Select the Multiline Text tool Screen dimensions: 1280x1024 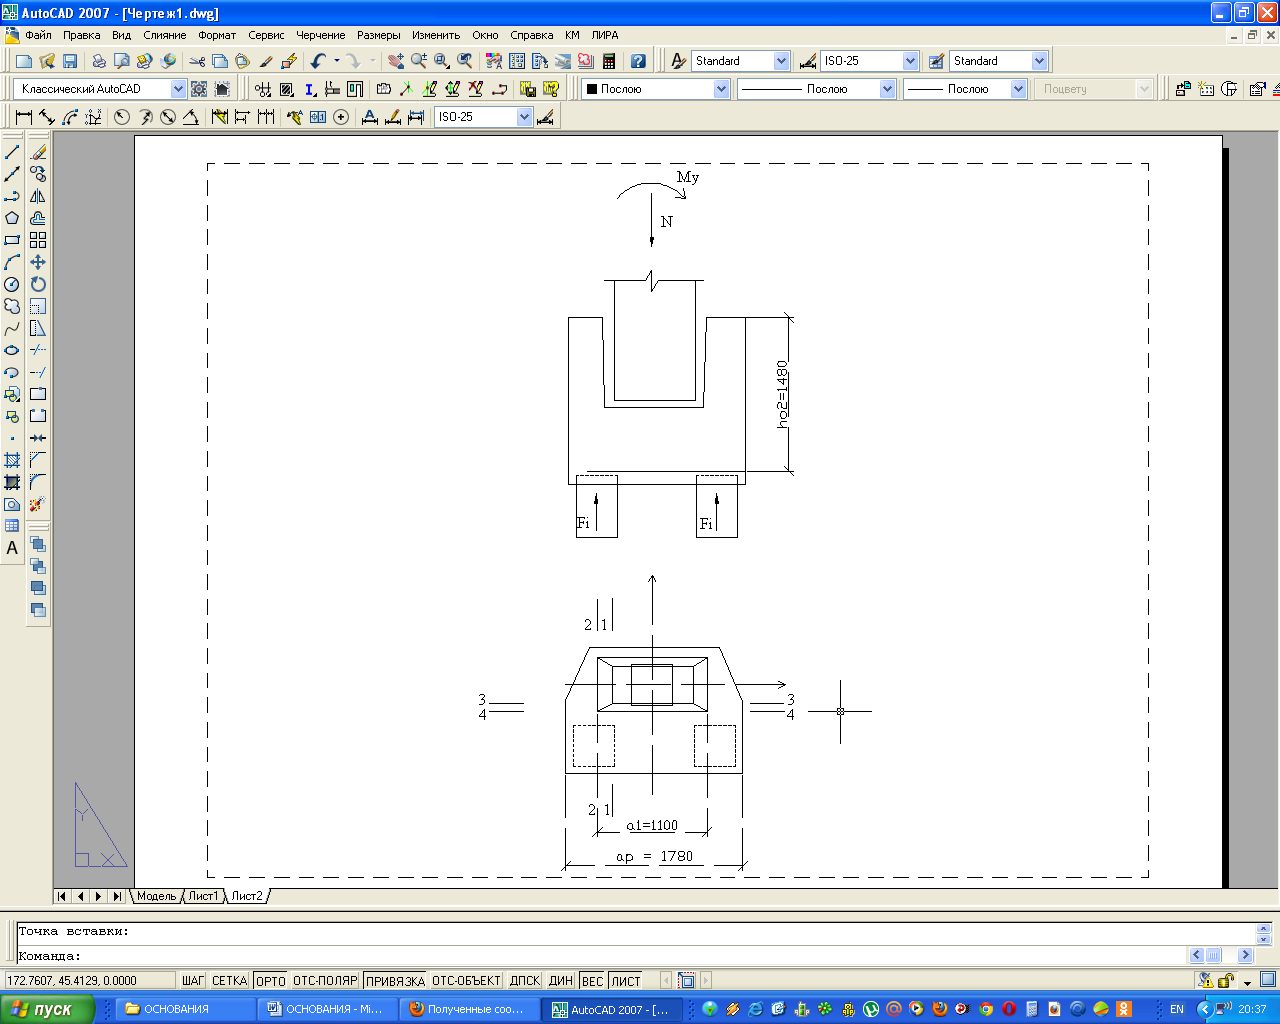click(12, 548)
